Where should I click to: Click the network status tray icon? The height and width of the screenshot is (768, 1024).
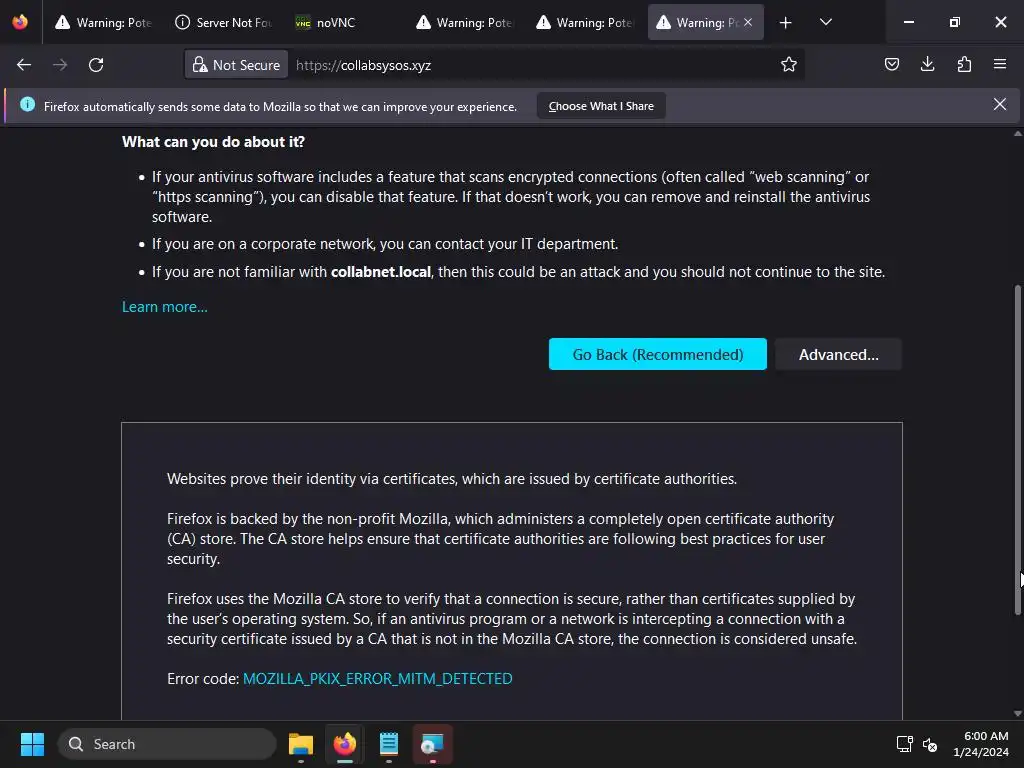coord(904,744)
